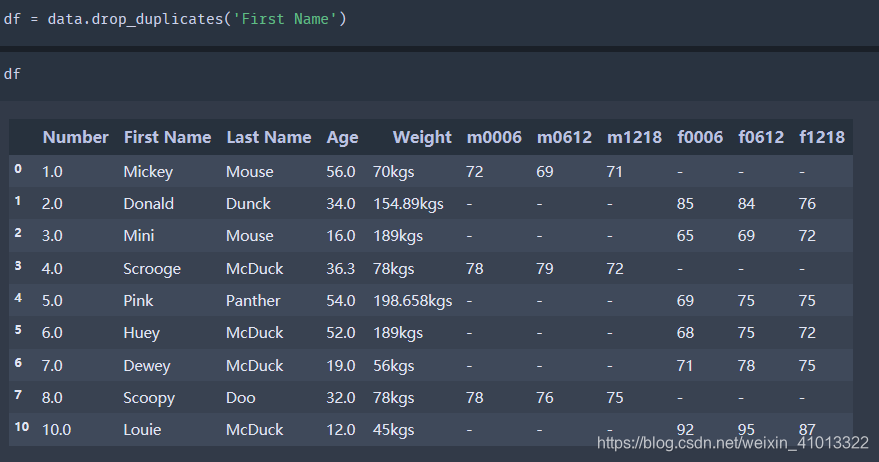Click the weight value '56kgs'
The height and width of the screenshot is (462, 879).
tap(393, 366)
